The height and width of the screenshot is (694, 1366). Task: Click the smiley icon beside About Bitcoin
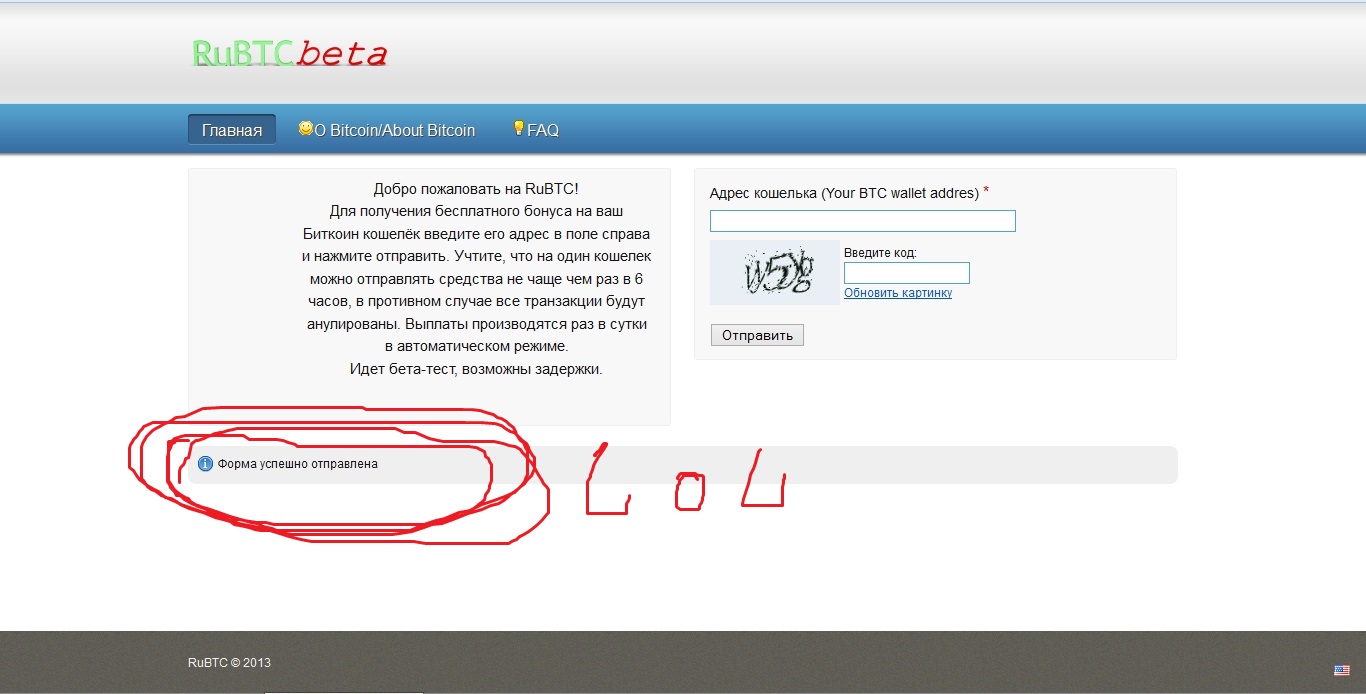click(306, 128)
